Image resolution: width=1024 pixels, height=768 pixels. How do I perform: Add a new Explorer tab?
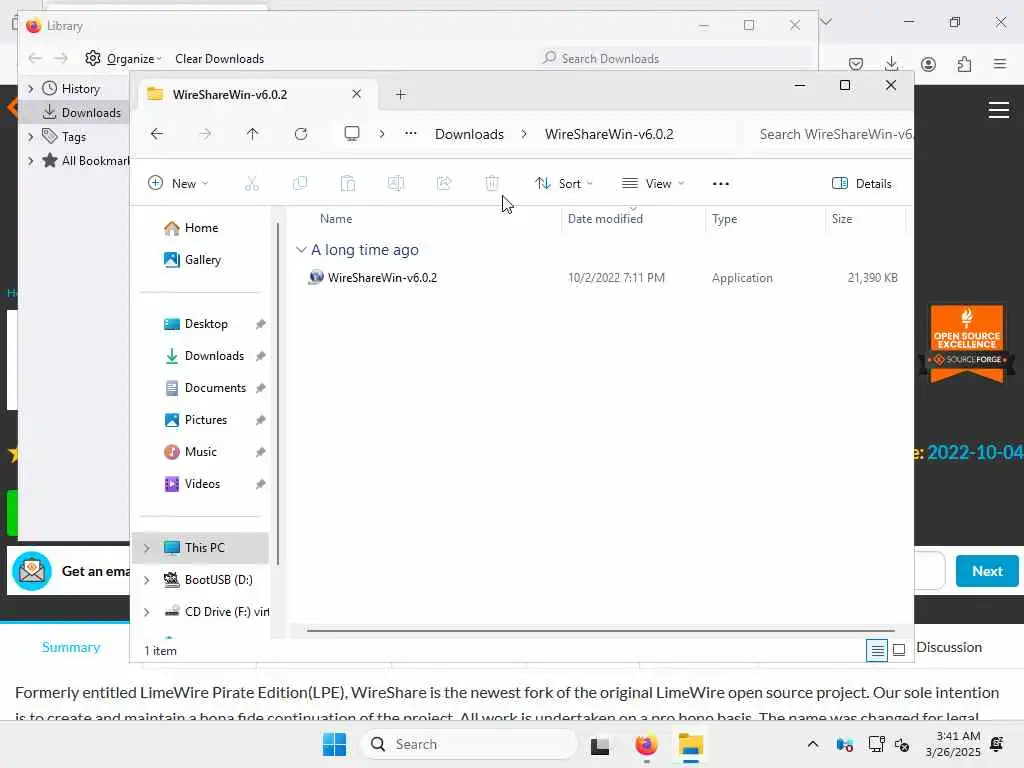click(x=401, y=95)
